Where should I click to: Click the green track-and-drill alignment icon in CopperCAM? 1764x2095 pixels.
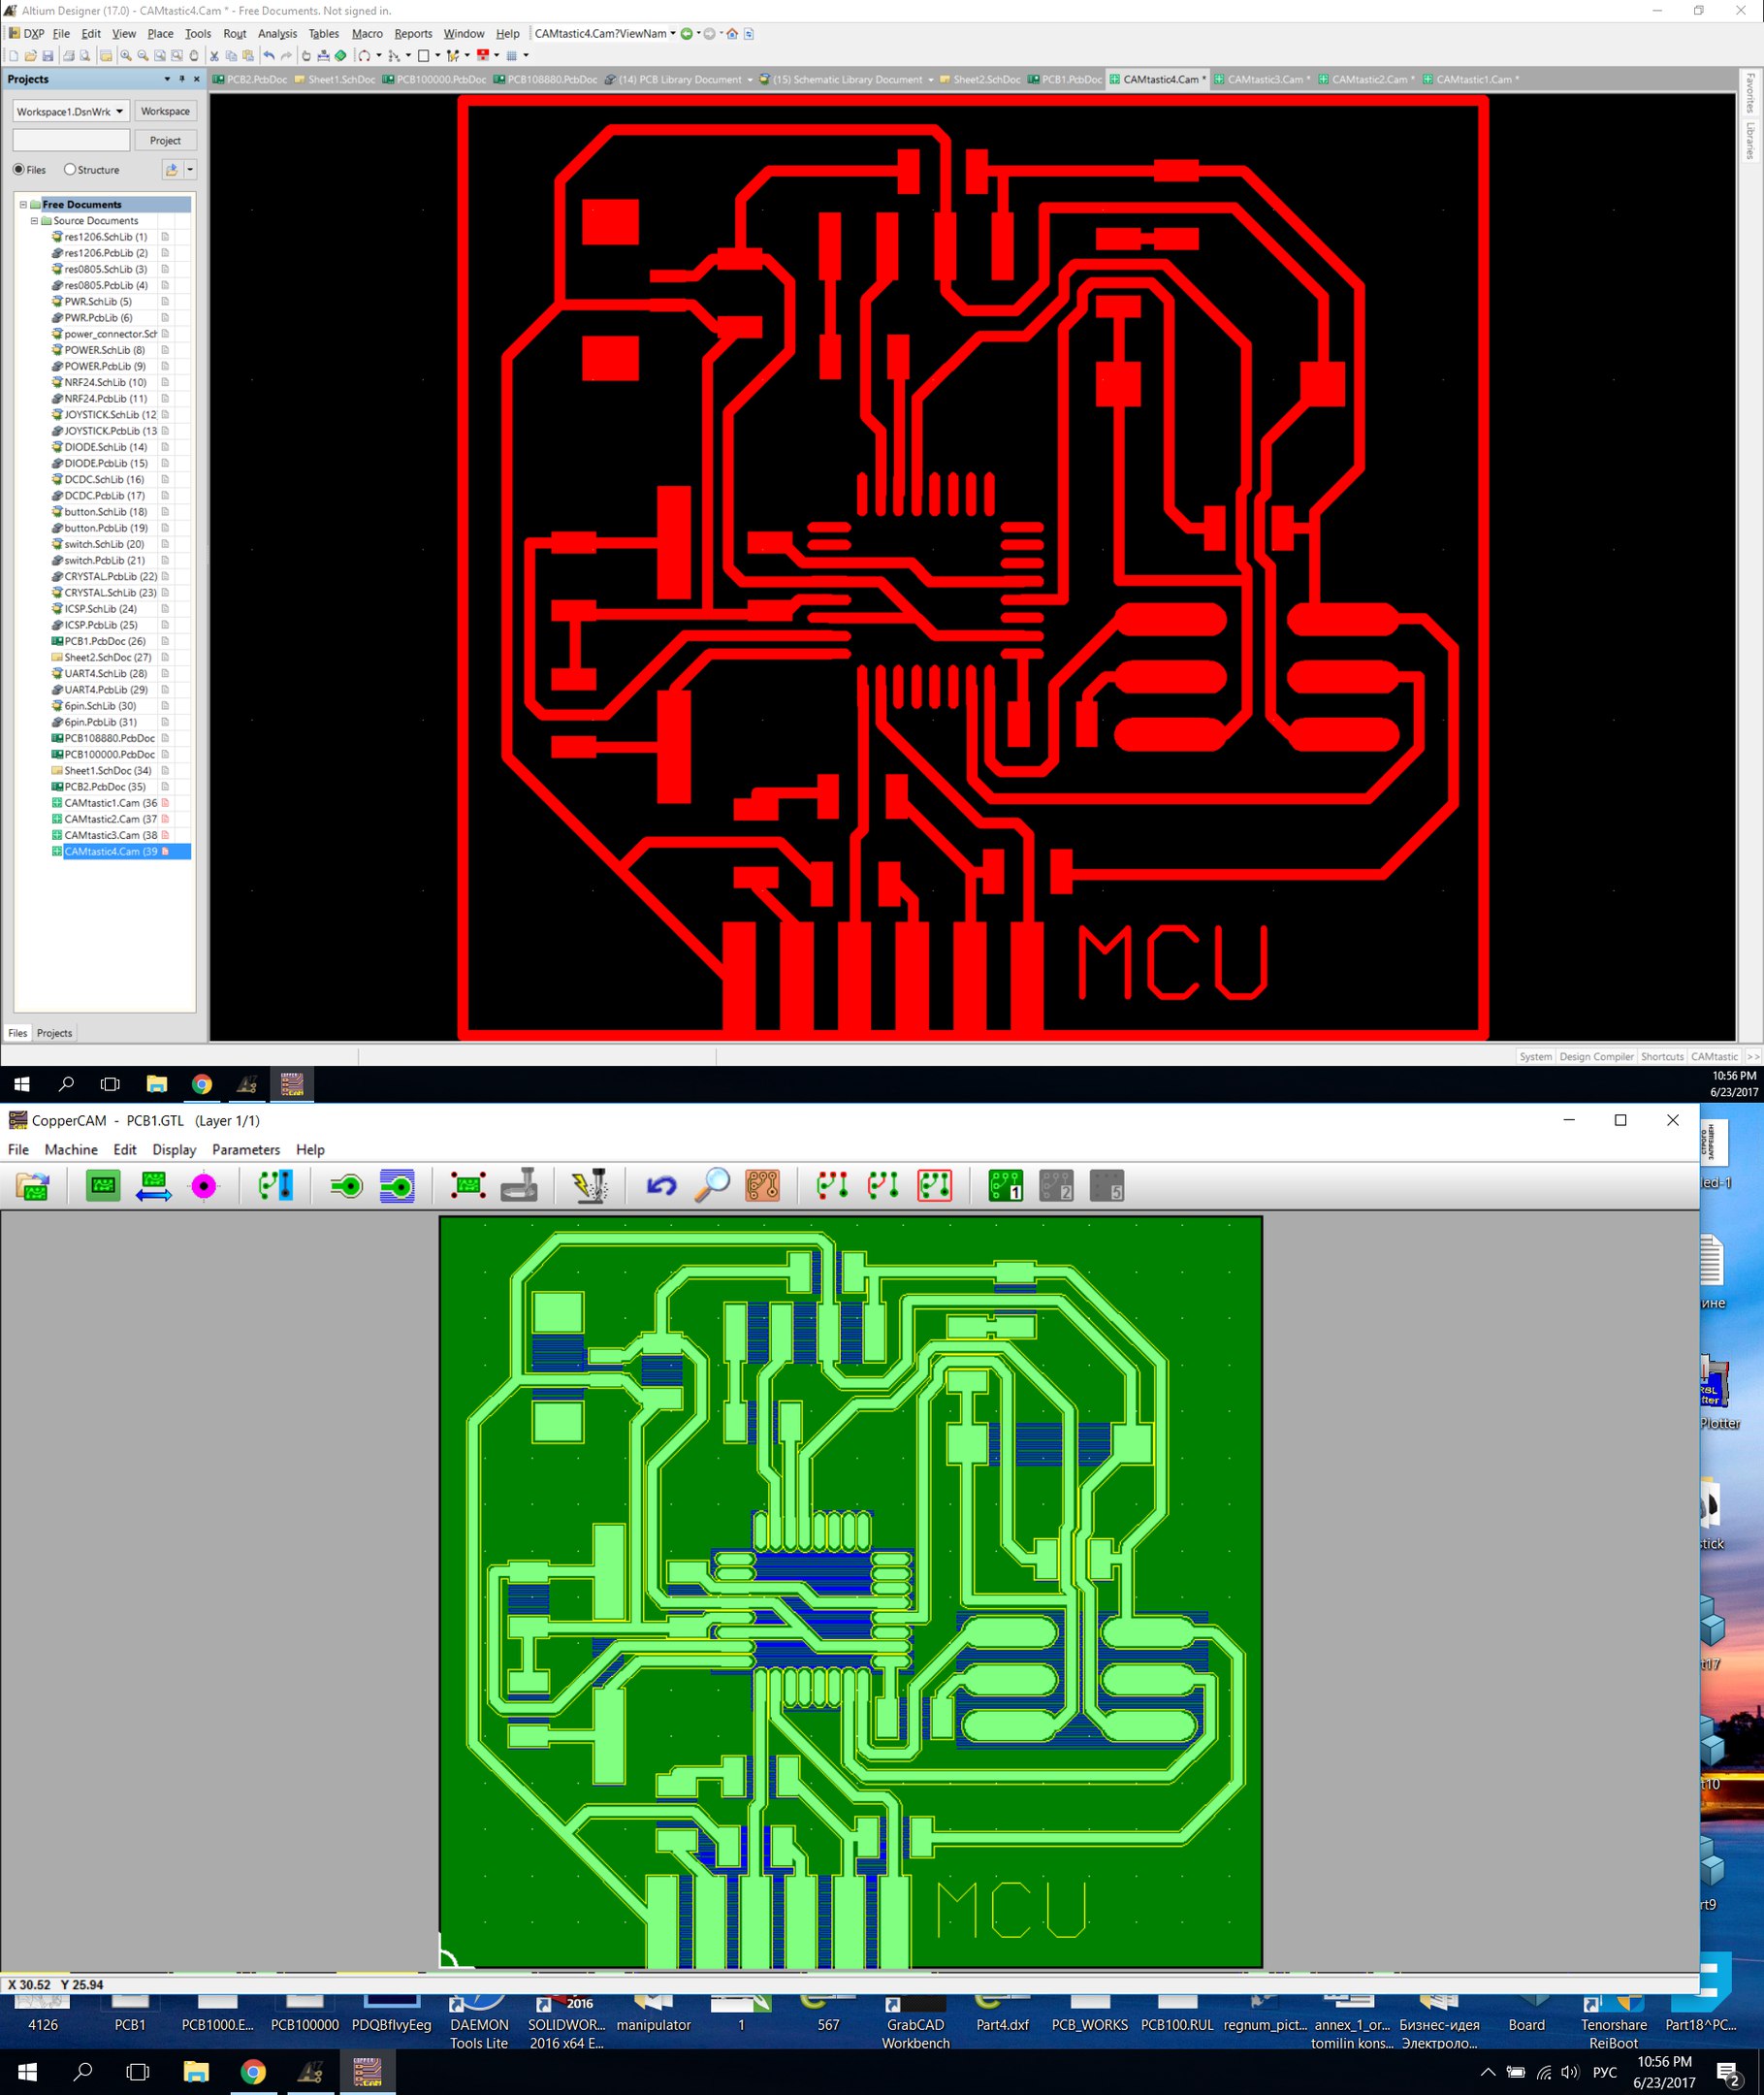[x=275, y=1186]
